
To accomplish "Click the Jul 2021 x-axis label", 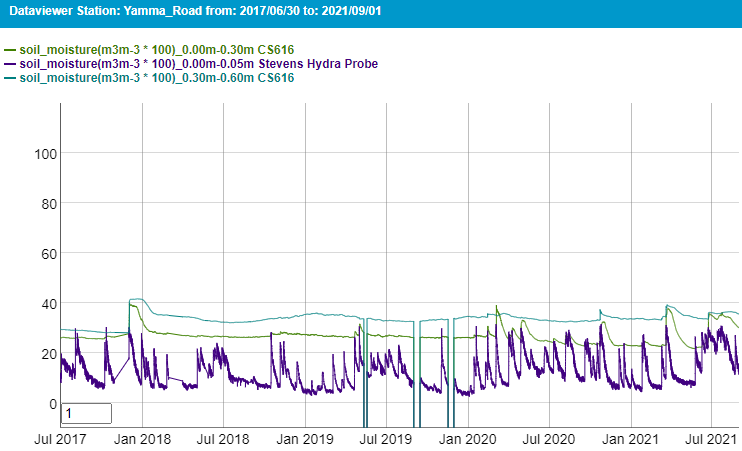I will pyautogui.click(x=711, y=439).
